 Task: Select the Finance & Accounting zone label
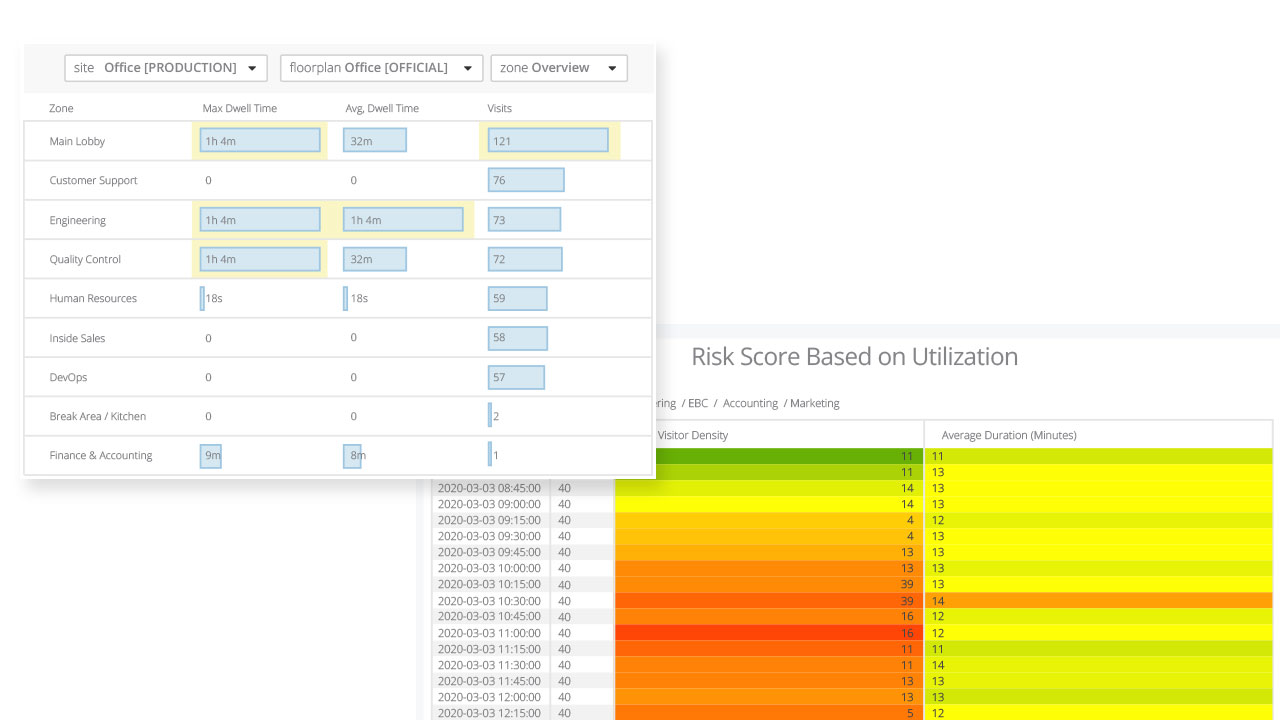click(101, 455)
